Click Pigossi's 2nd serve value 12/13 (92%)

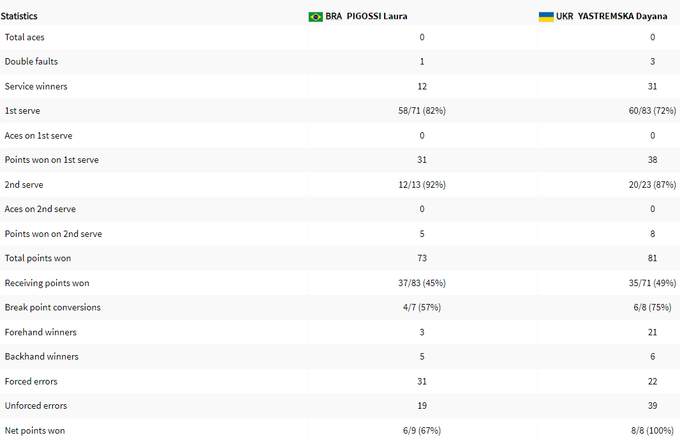click(422, 185)
